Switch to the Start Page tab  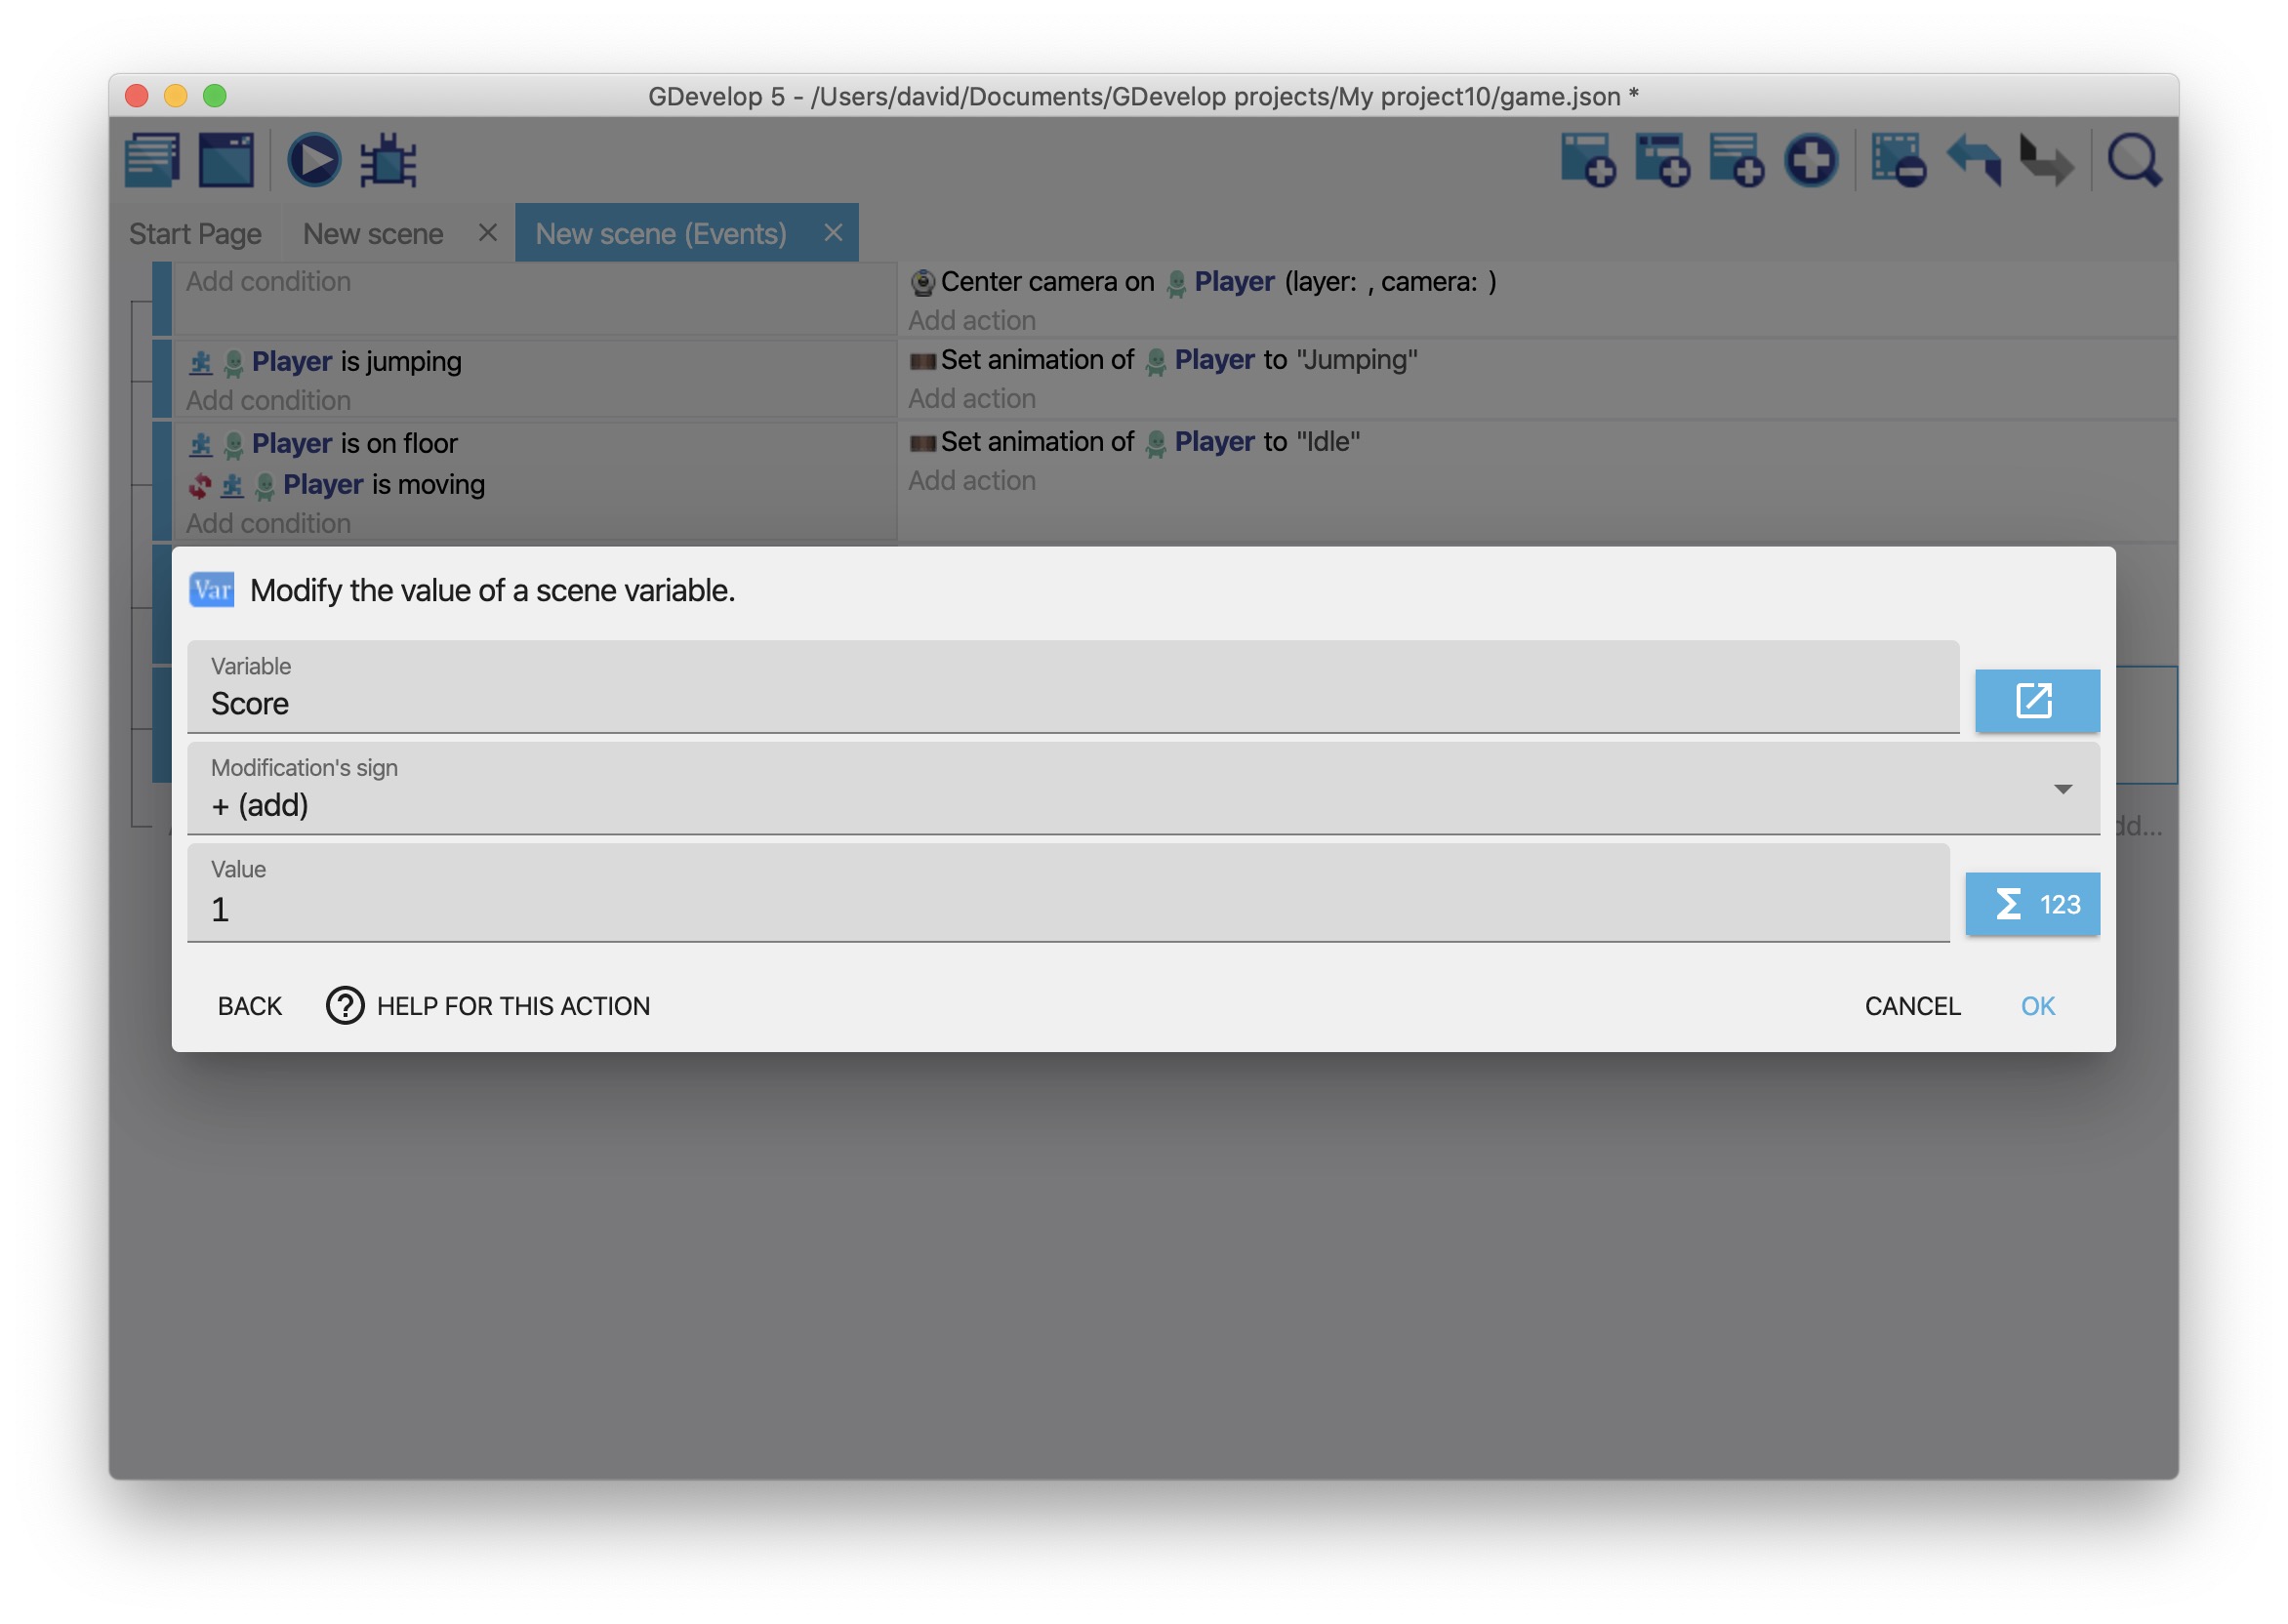(x=195, y=234)
